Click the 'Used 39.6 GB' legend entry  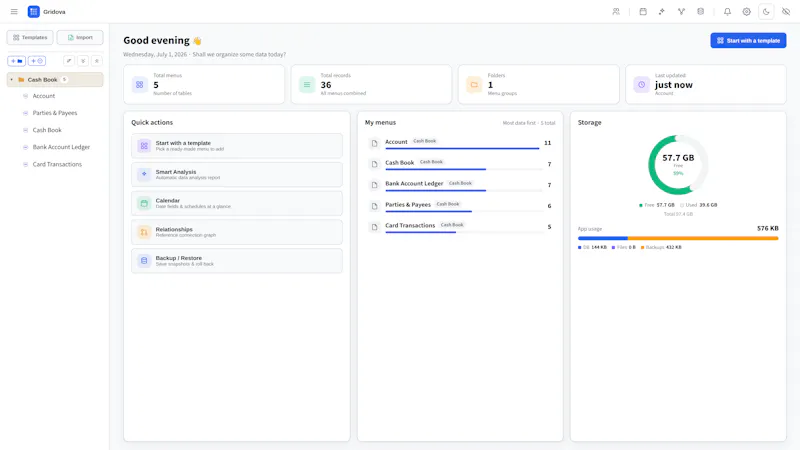(698, 205)
